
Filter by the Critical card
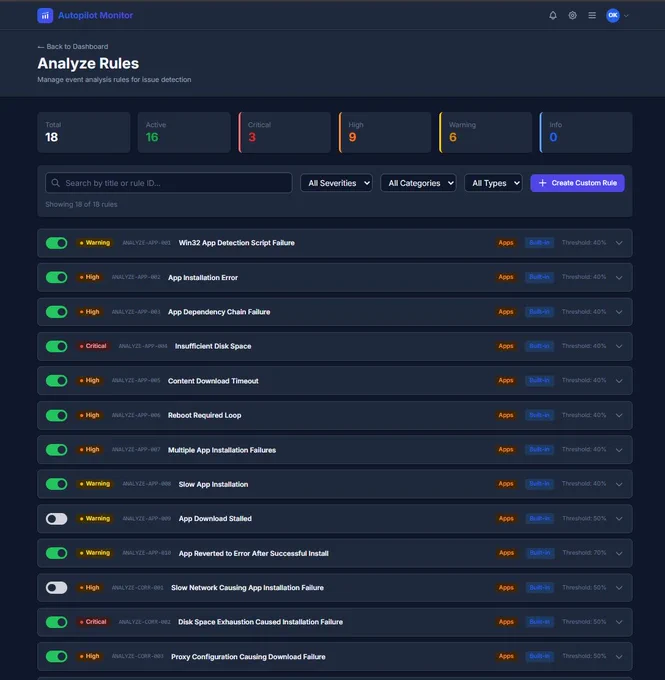[285, 132]
